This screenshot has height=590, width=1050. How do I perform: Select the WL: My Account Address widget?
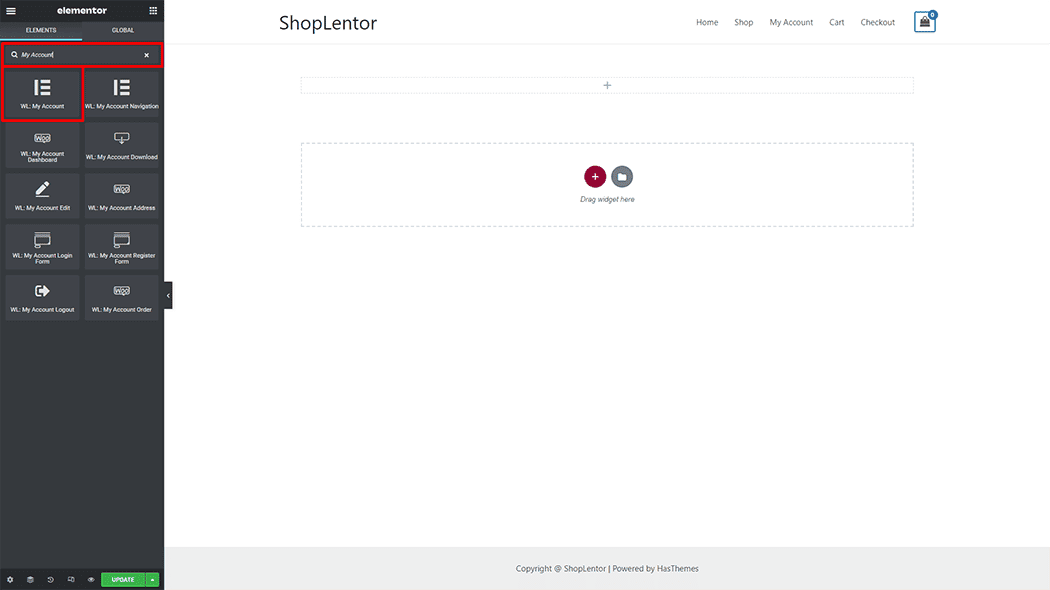tap(122, 196)
